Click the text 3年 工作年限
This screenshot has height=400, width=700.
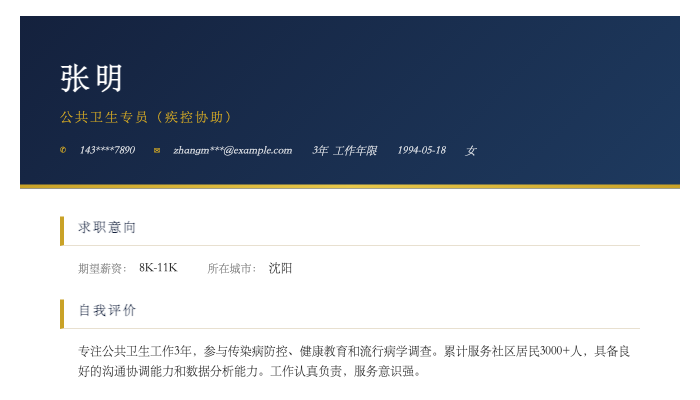344,150
